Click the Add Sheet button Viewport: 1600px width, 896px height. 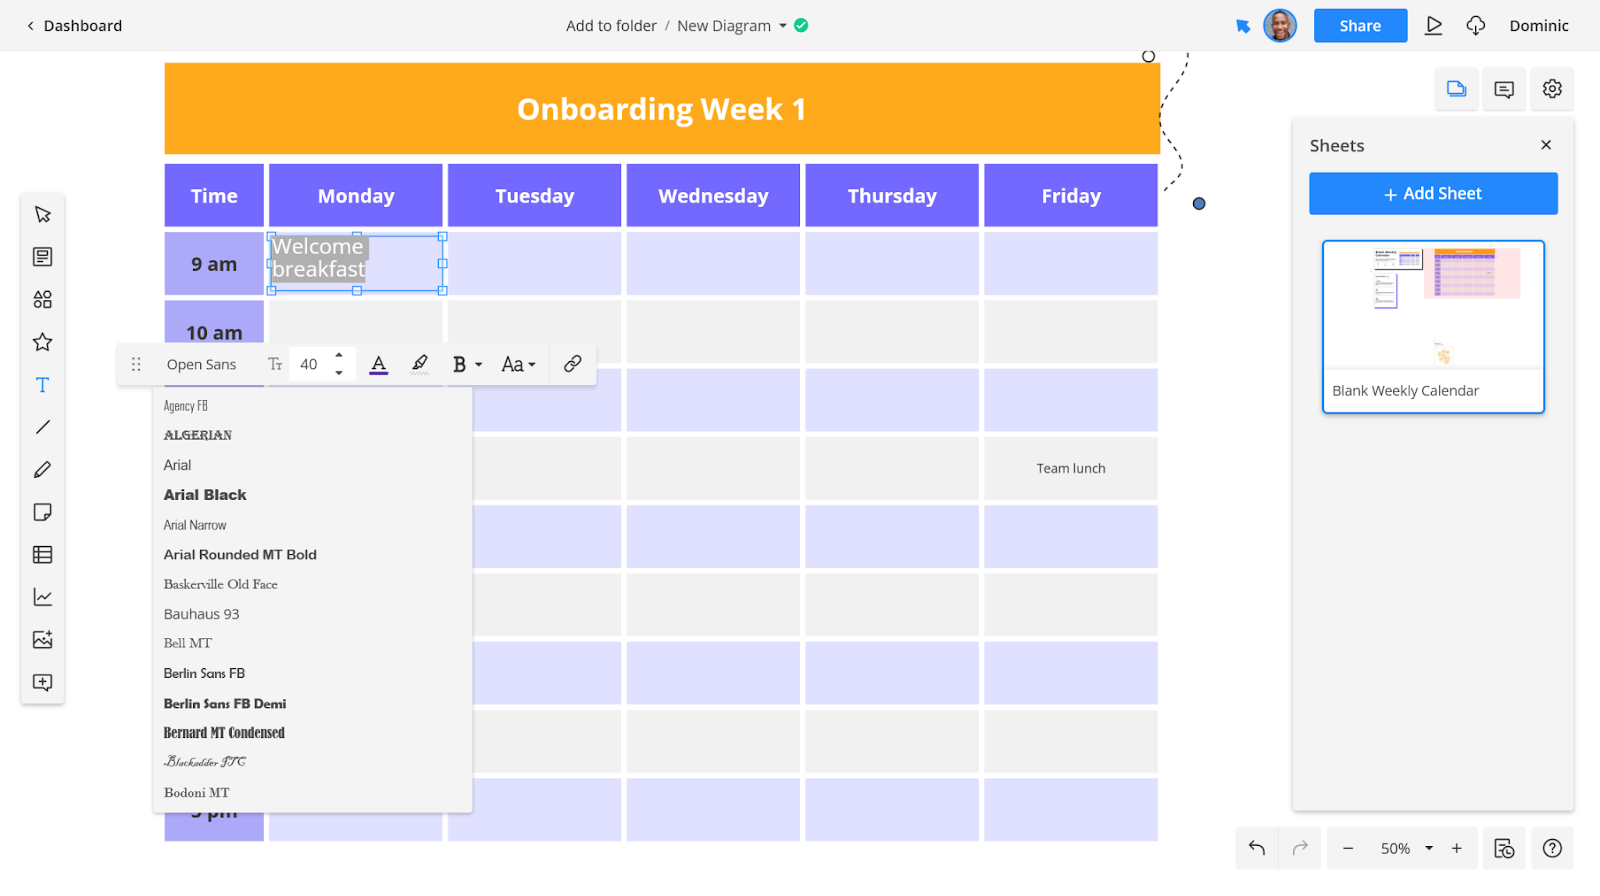(1433, 194)
